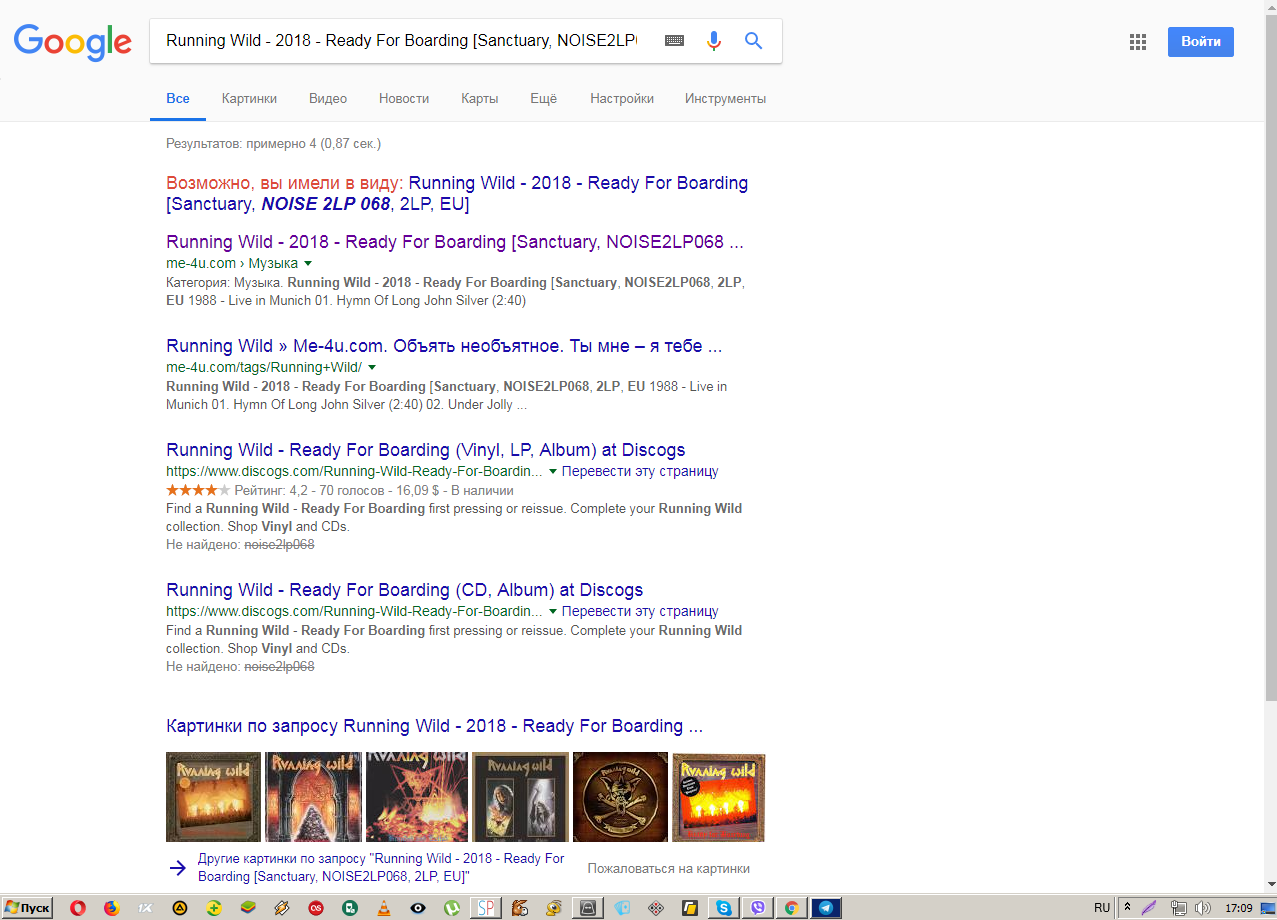Screen dimensions: 1277x920
Task: Open Viber from the taskbar
Action: tap(758, 908)
